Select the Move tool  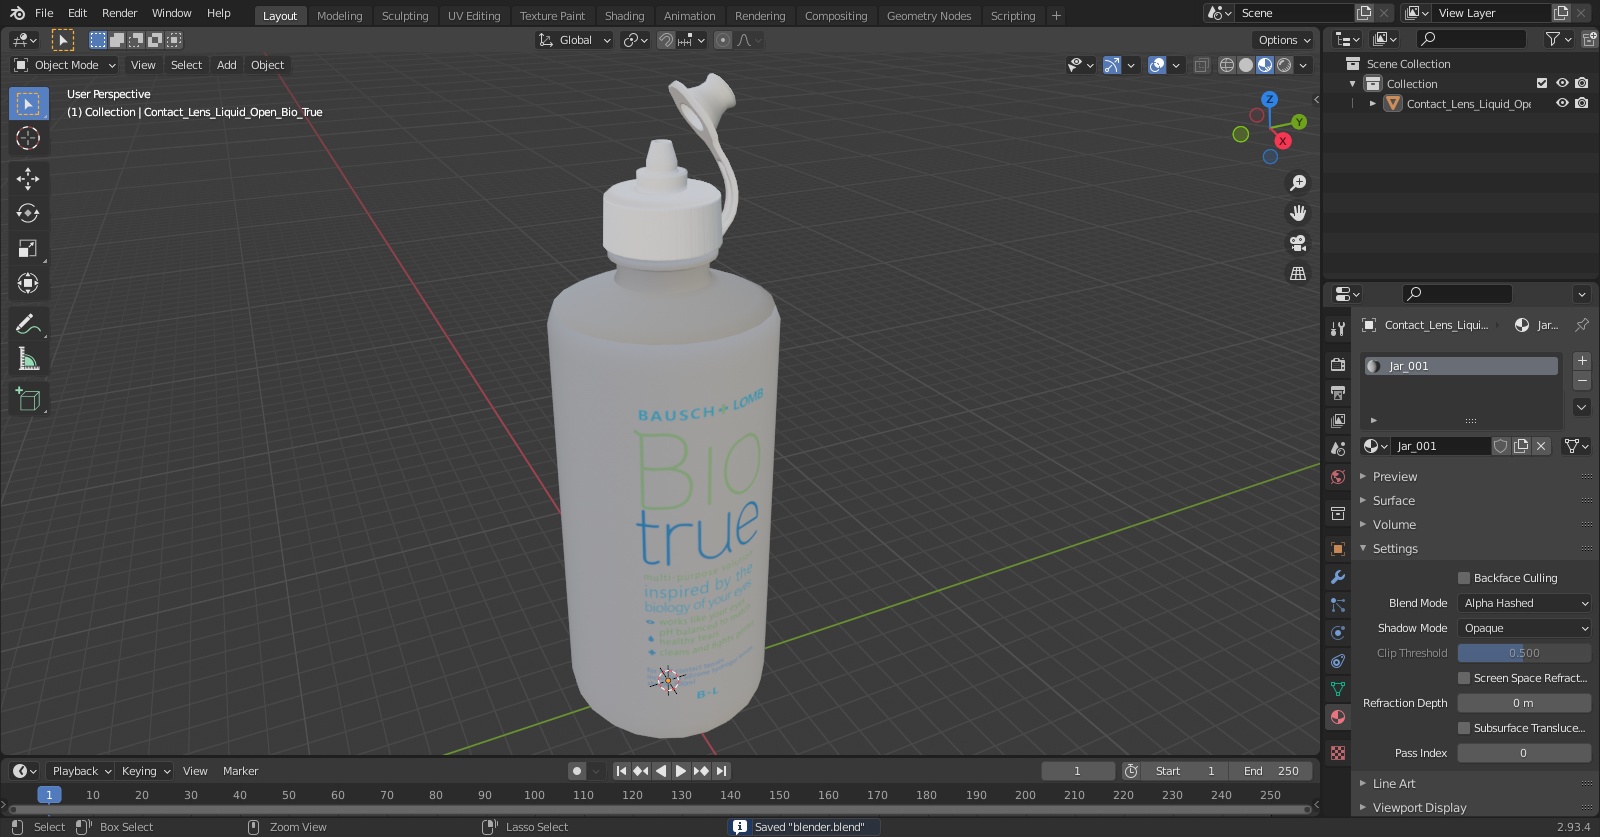[28, 179]
